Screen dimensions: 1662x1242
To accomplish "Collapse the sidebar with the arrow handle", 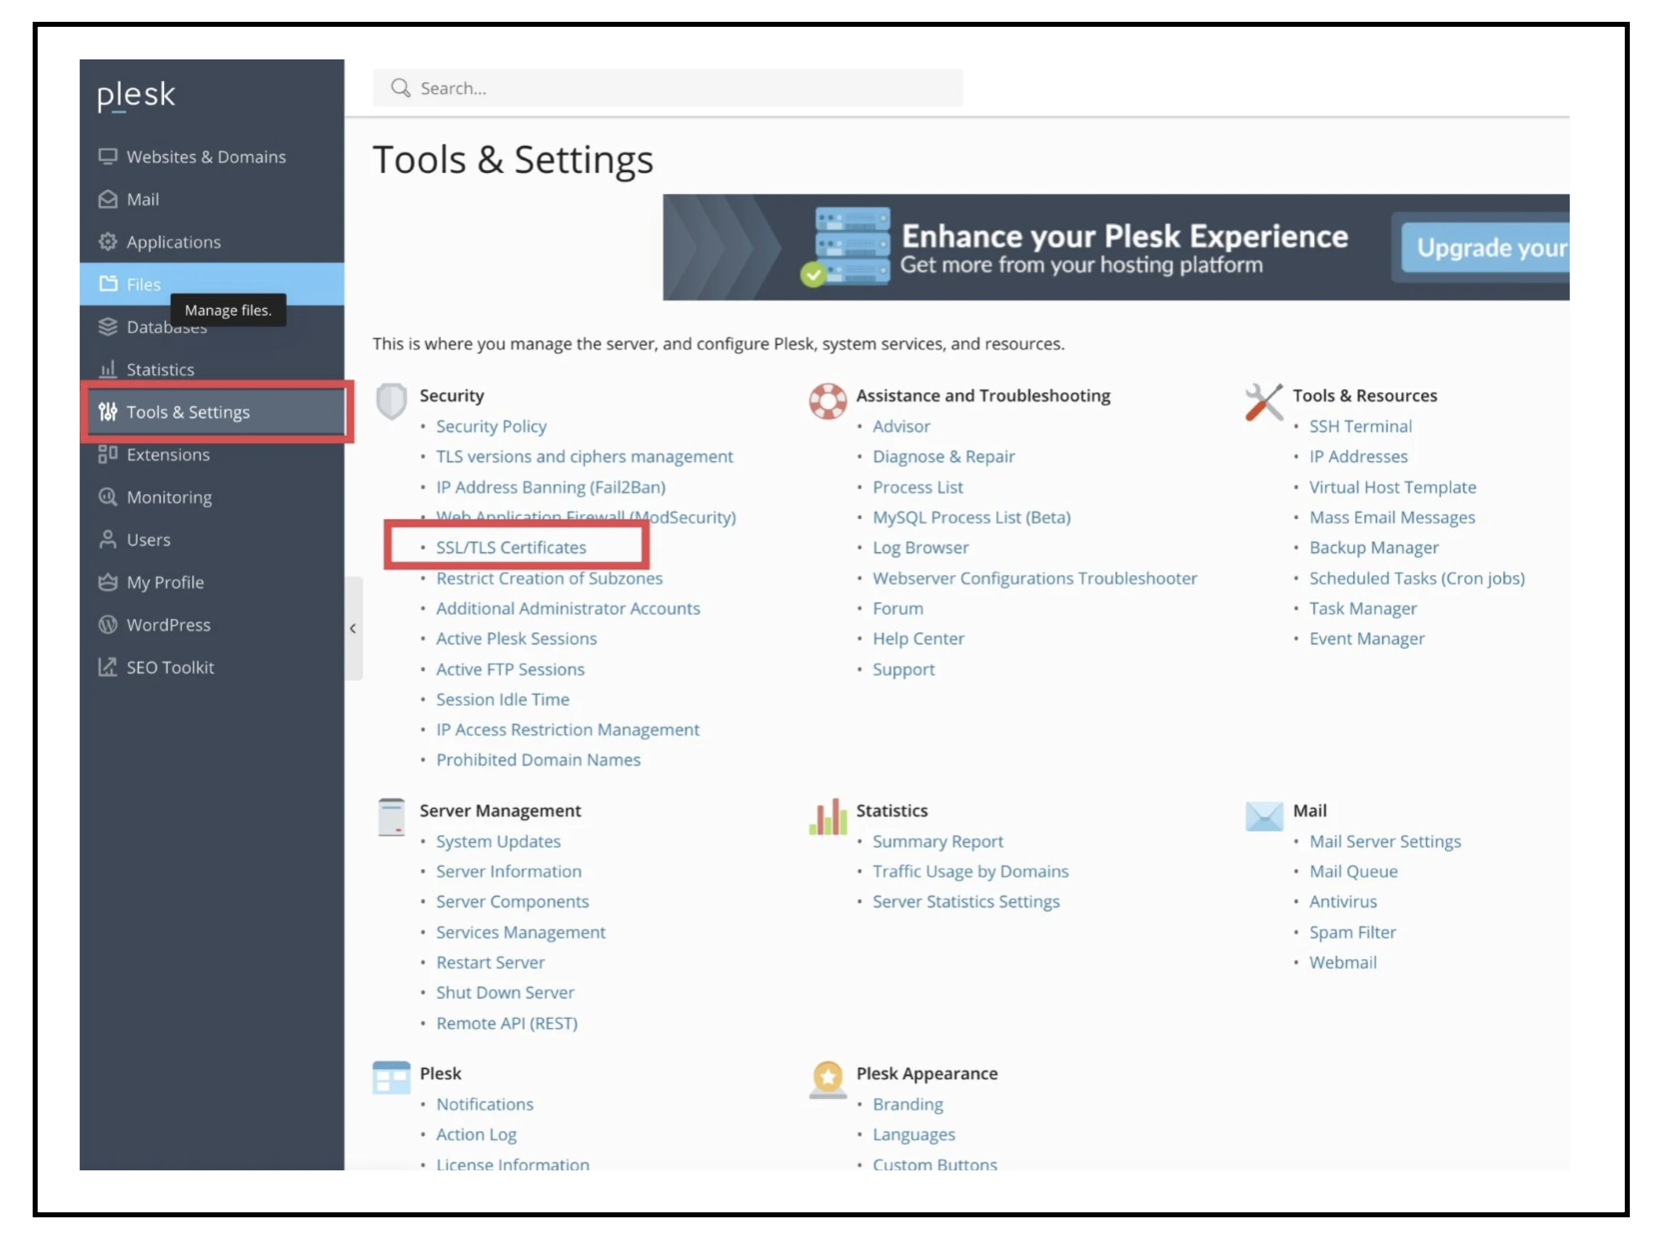I will 353,628.
